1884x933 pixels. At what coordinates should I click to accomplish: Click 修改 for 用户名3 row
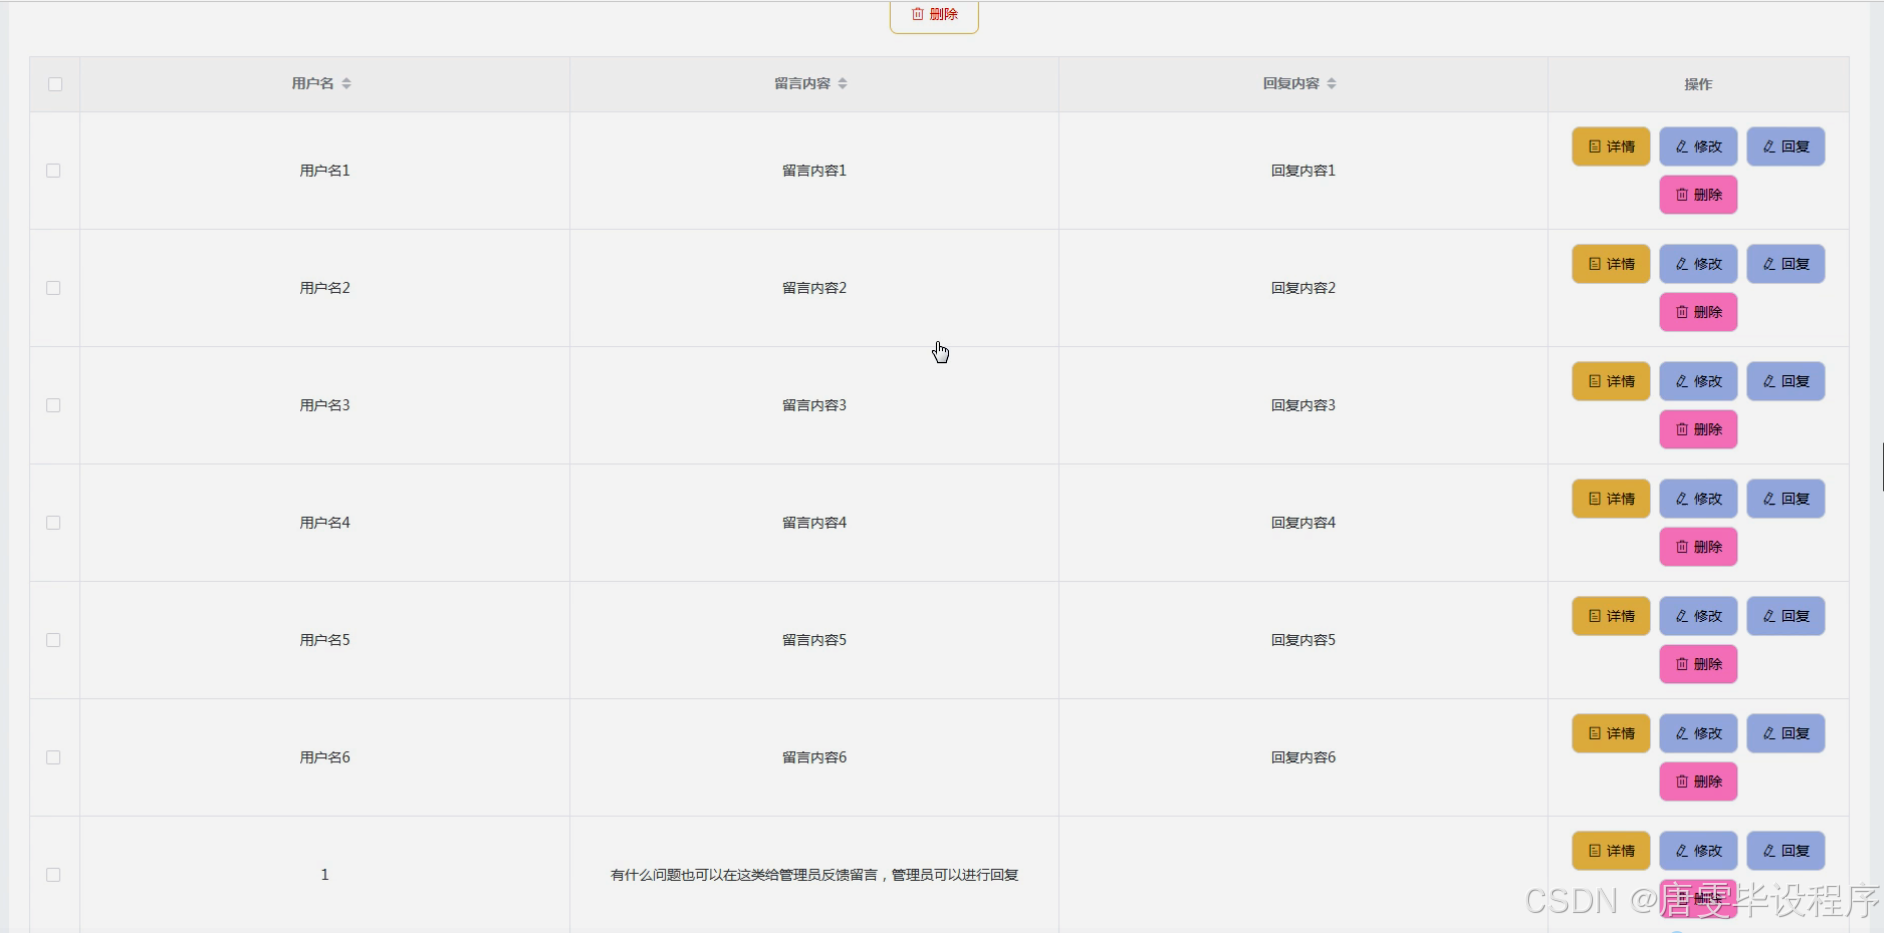click(1698, 381)
